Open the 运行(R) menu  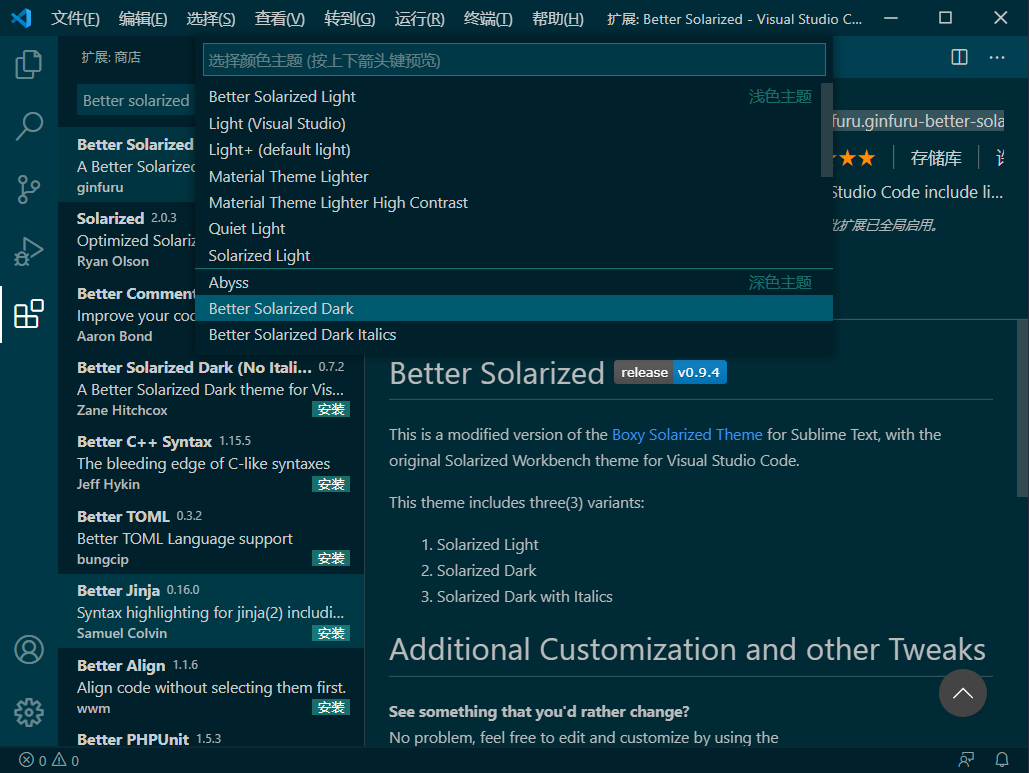coord(419,18)
